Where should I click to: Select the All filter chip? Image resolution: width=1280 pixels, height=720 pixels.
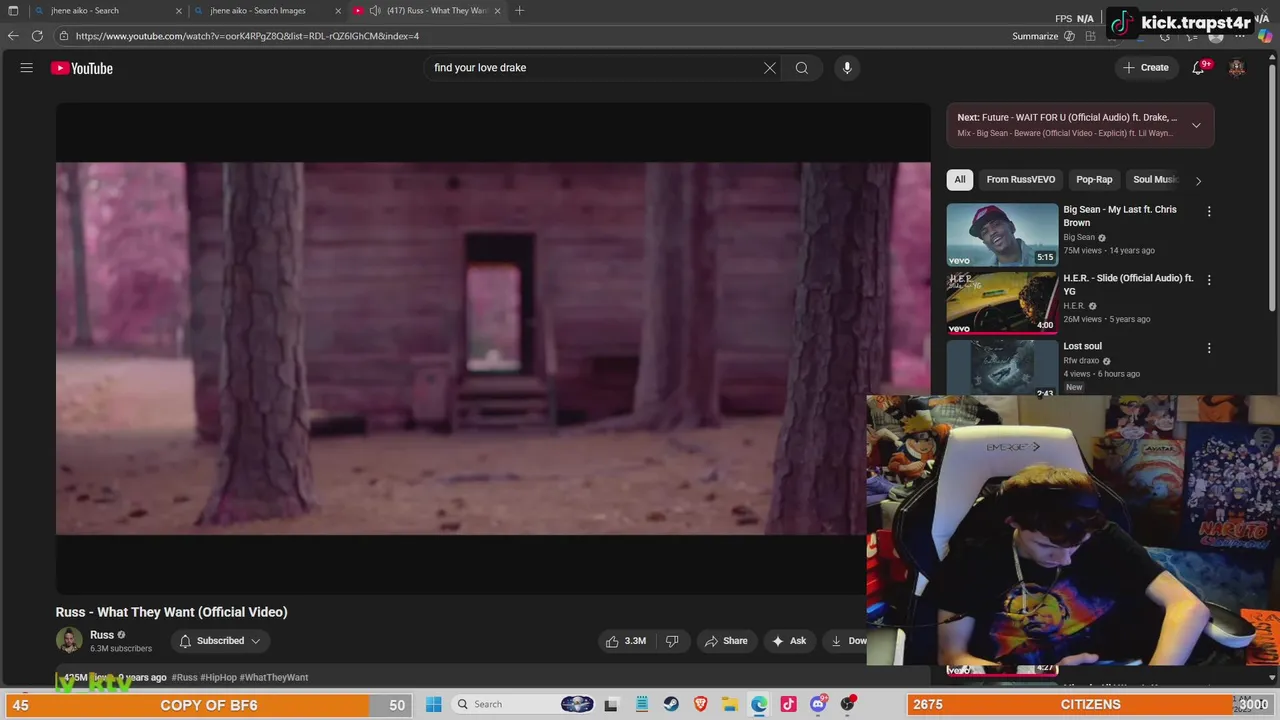(x=960, y=180)
